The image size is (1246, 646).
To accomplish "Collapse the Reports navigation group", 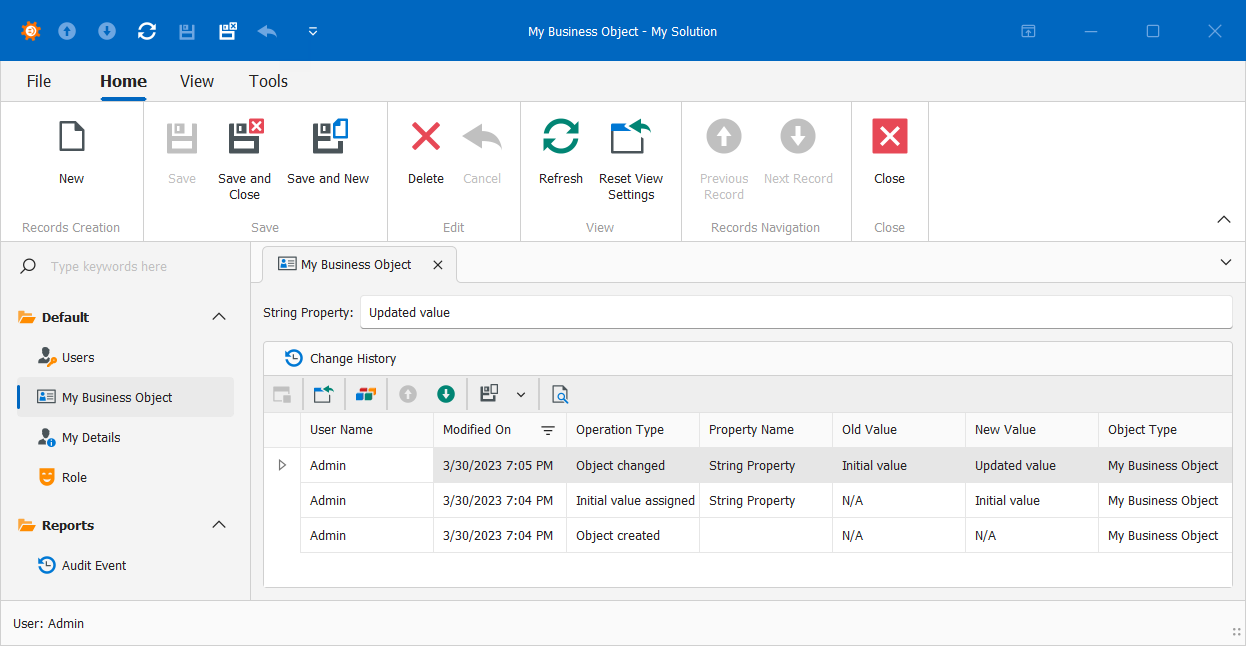I will tap(220, 525).
